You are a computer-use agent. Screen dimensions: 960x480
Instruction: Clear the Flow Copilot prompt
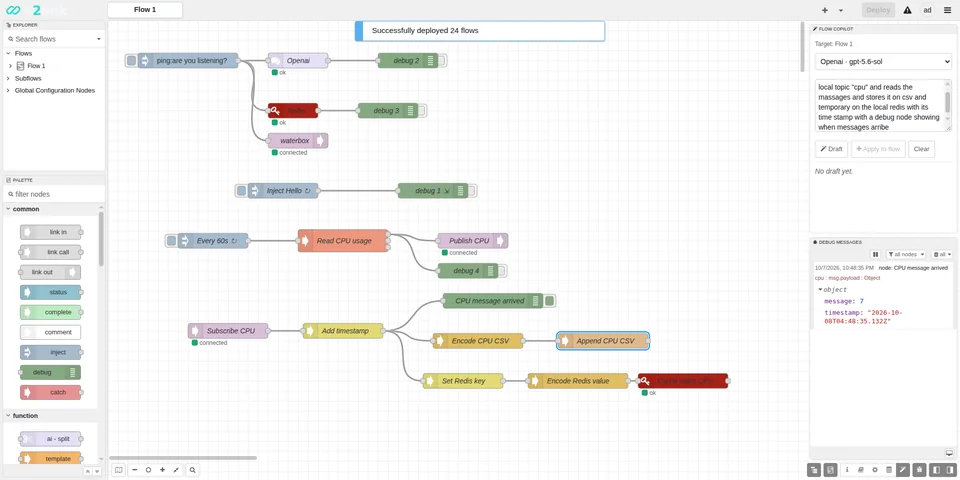pos(921,149)
